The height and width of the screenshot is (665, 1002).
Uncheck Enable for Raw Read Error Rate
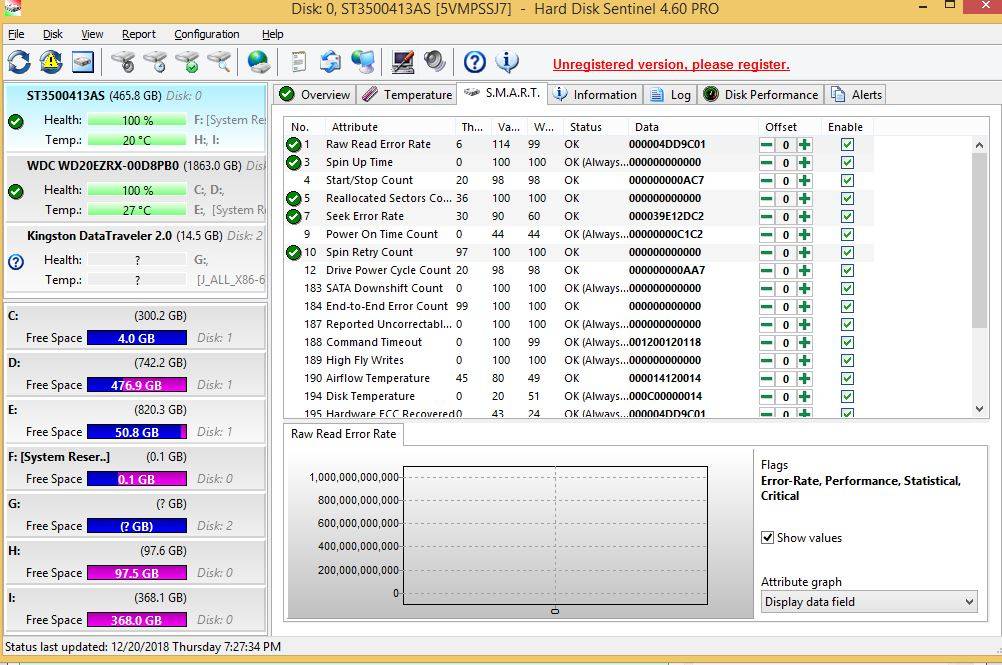(847, 144)
